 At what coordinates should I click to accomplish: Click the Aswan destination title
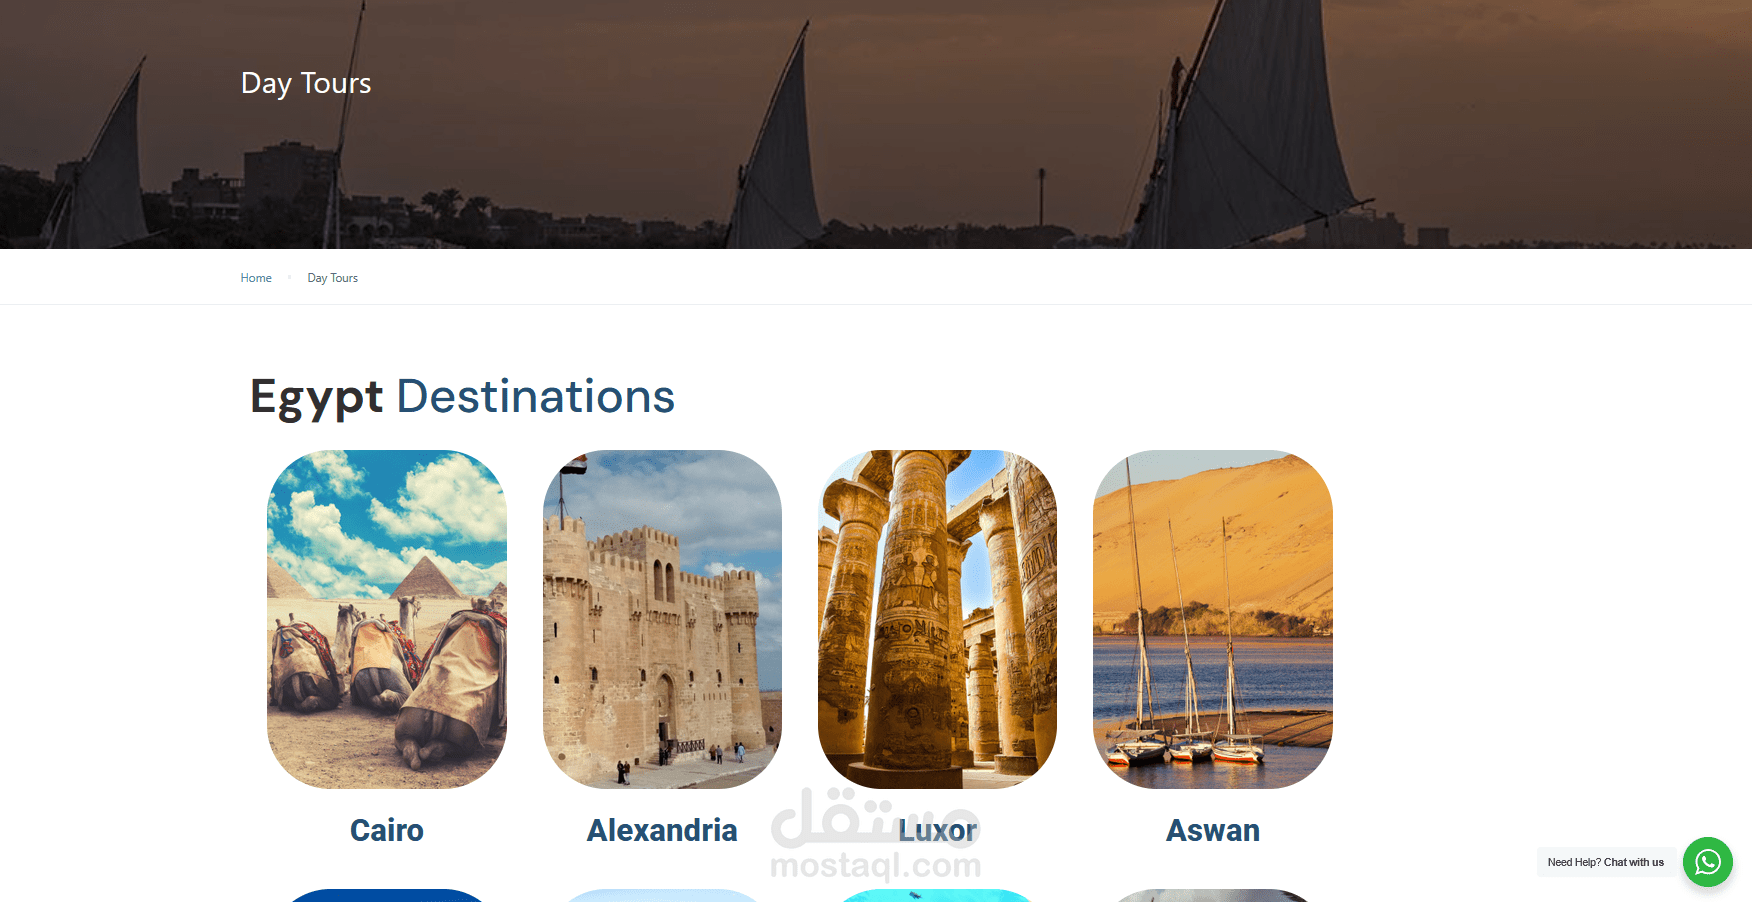(1213, 830)
